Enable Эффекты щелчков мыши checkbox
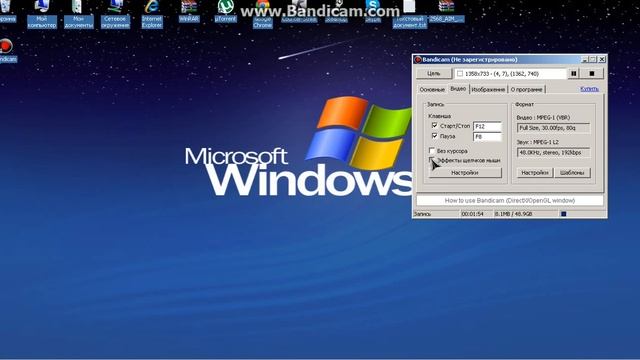Screen dimensions: 640x360 tap(431, 160)
